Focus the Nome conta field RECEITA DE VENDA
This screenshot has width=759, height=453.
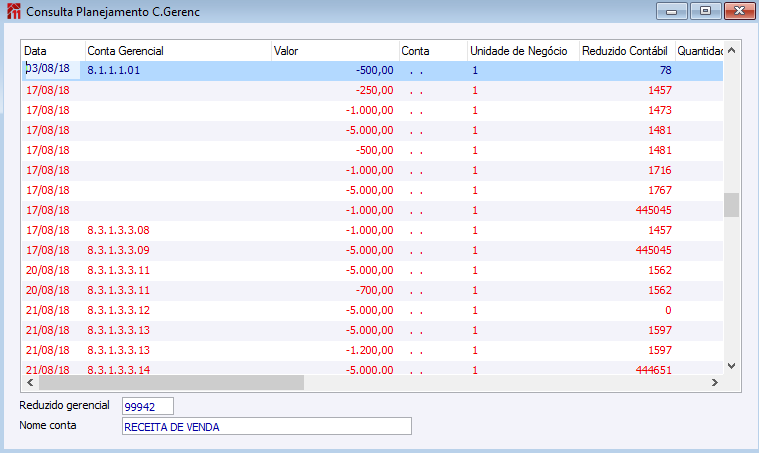point(267,426)
